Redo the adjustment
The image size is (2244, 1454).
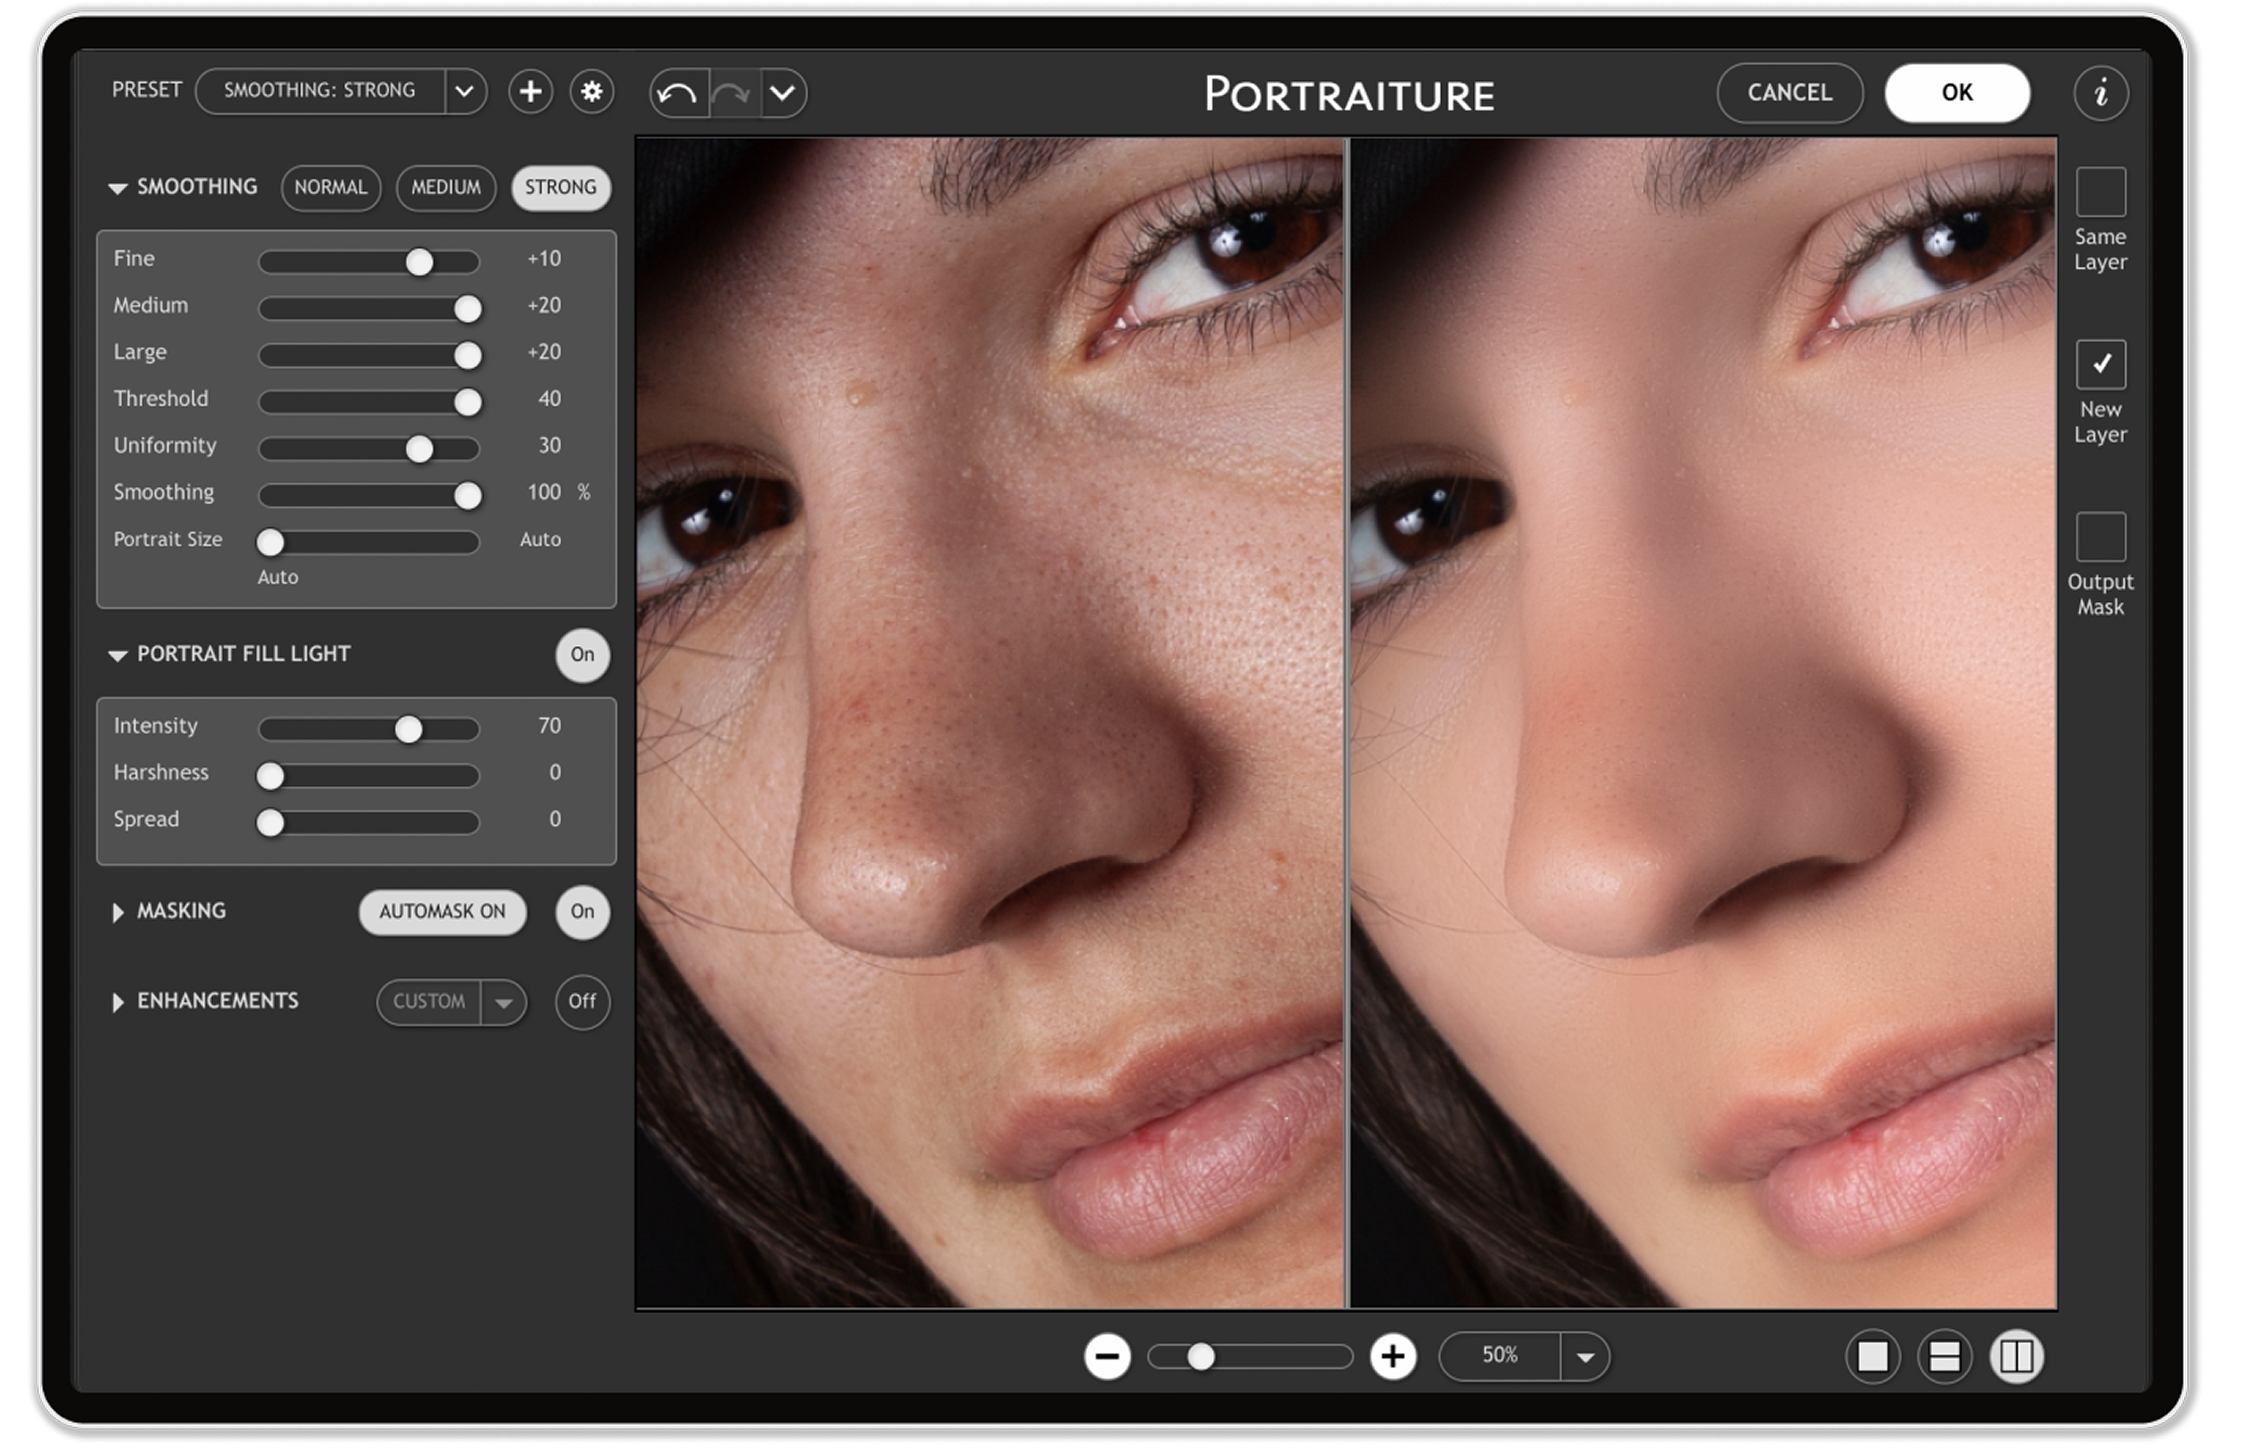click(734, 93)
